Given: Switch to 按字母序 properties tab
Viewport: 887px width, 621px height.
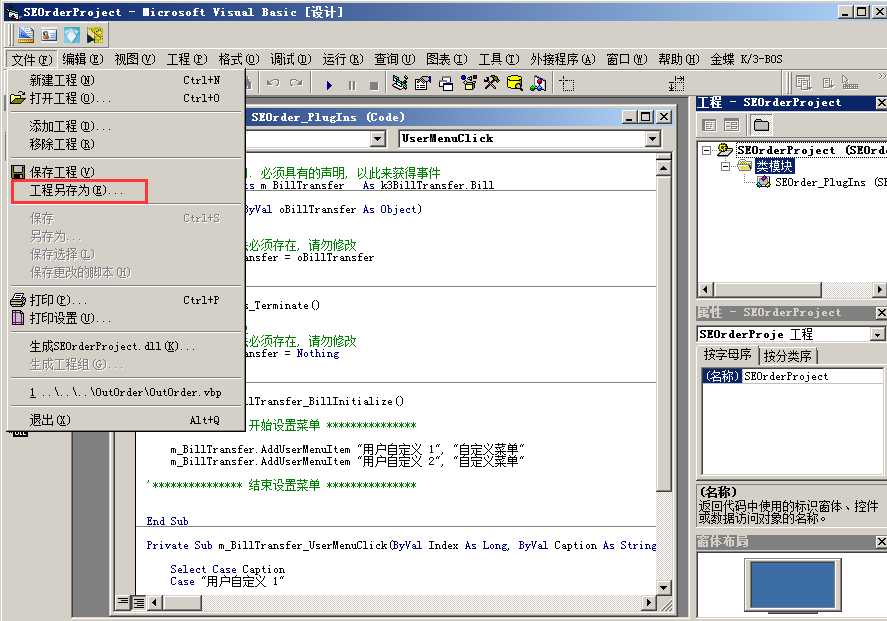Looking at the screenshot, I should 727,355.
